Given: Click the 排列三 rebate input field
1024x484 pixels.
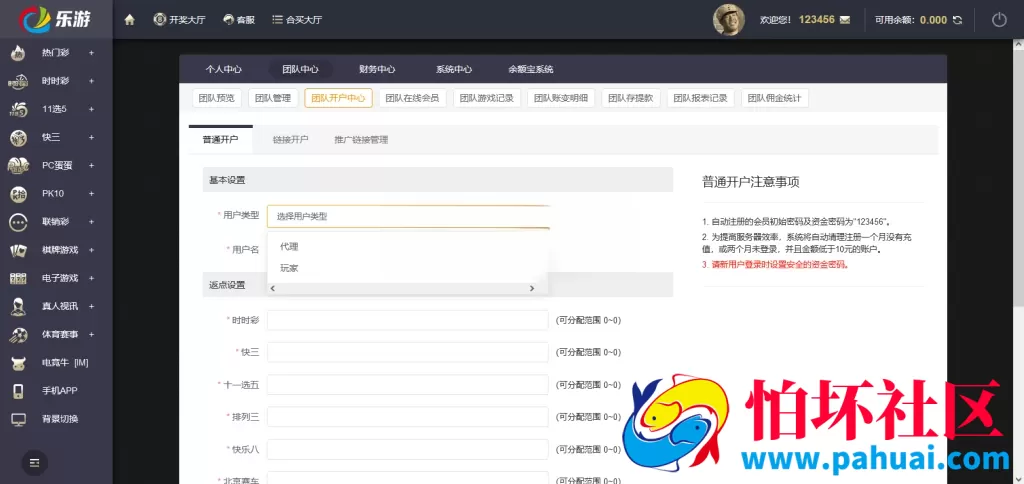Looking at the screenshot, I should (408, 417).
